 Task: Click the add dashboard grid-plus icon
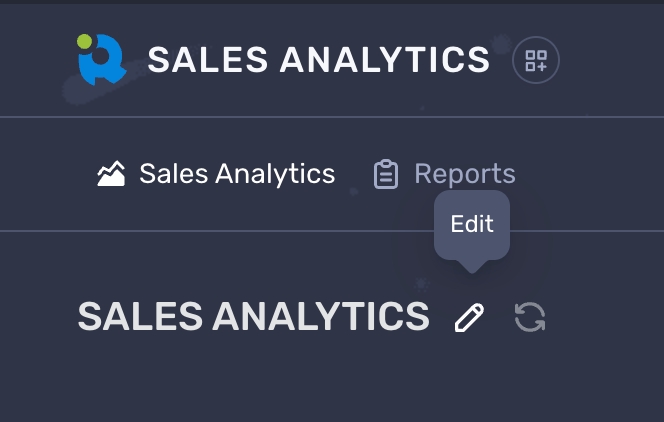point(536,60)
